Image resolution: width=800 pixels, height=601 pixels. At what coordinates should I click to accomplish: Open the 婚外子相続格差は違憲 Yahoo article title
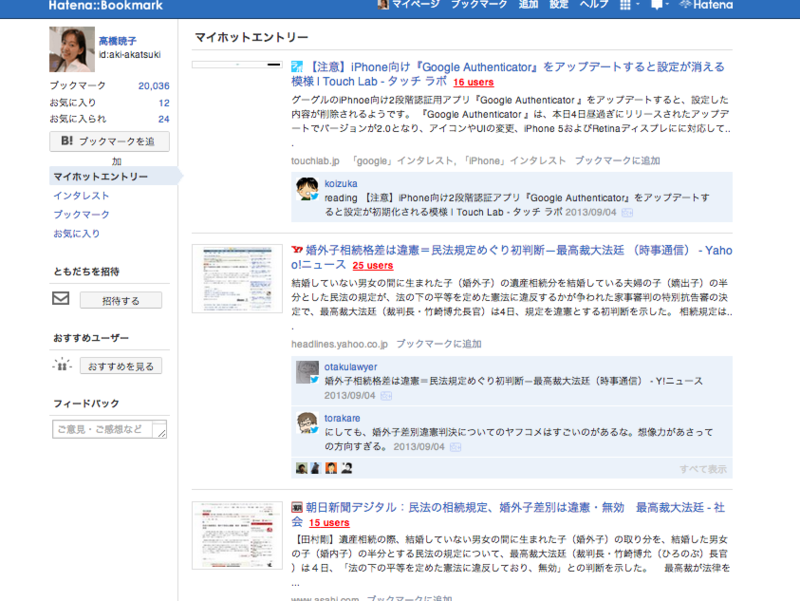pos(512,257)
